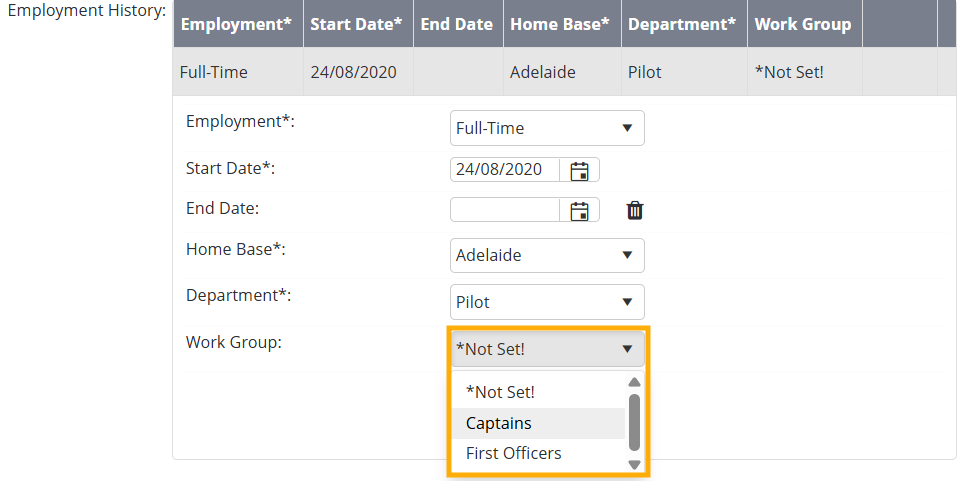Click the trash icon beside End Date
The width and height of the screenshot is (958, 481).
[x=635, y=210]
